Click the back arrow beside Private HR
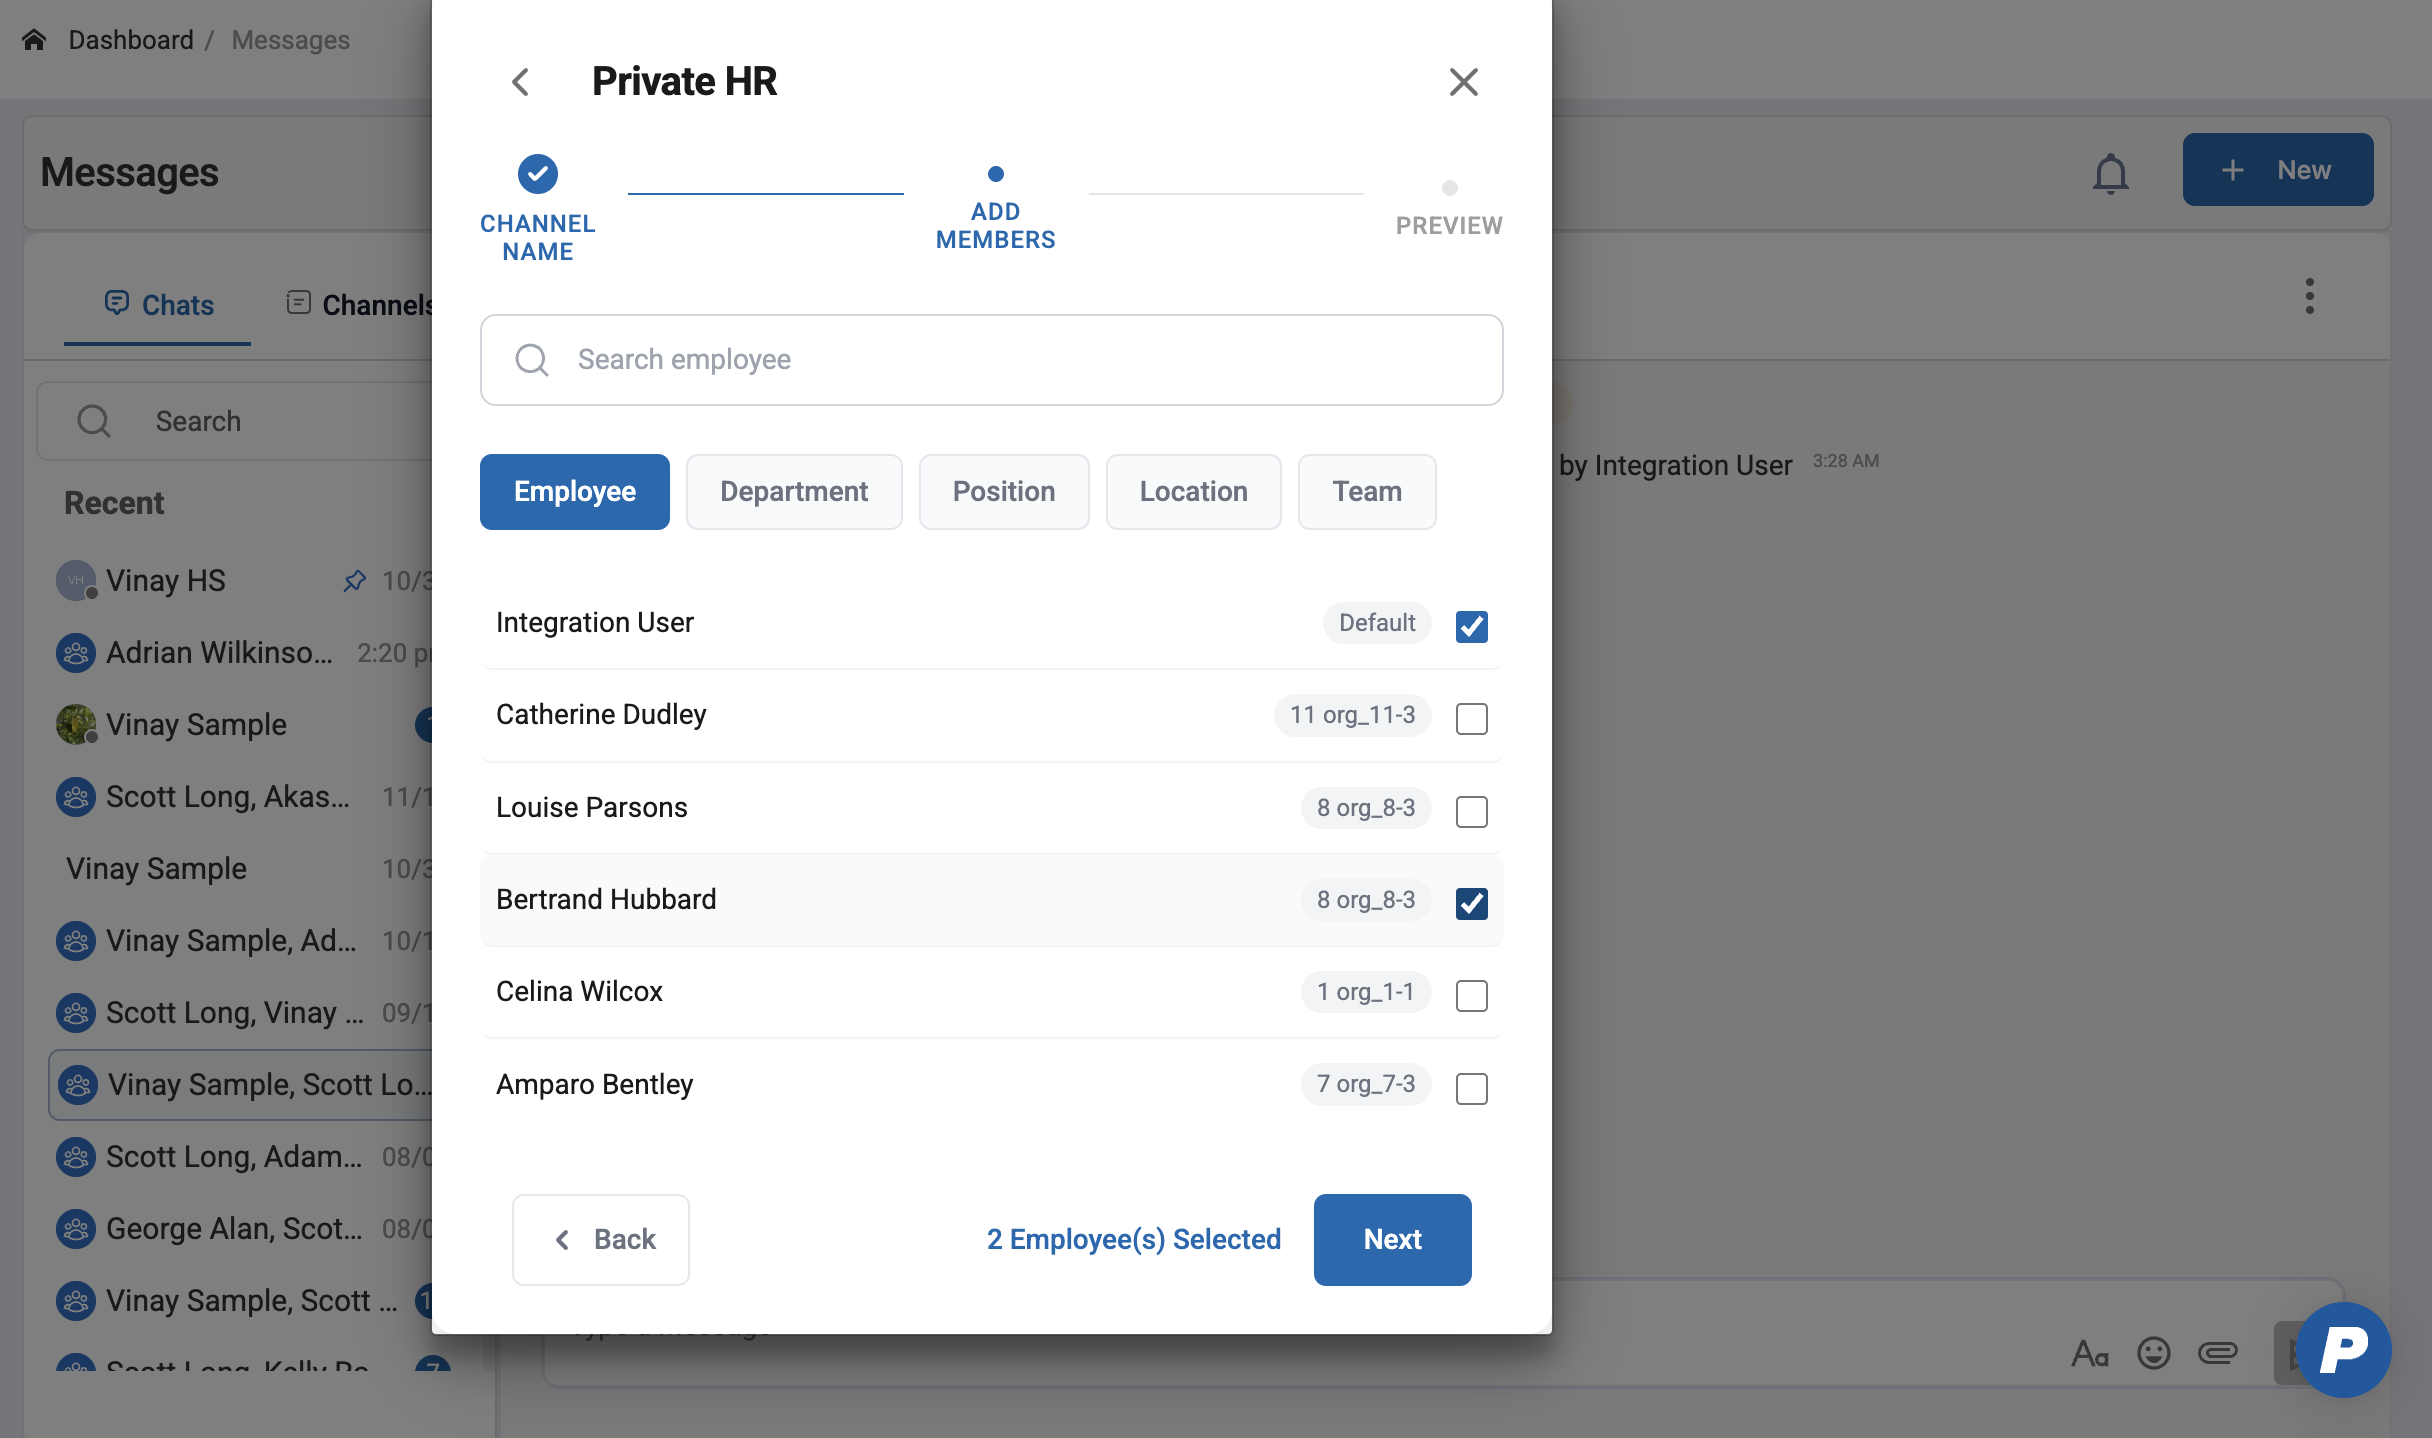Image resolution: width=2432 pixels, height=1438 pixels. pyautogui.click(x=520, y=82)
